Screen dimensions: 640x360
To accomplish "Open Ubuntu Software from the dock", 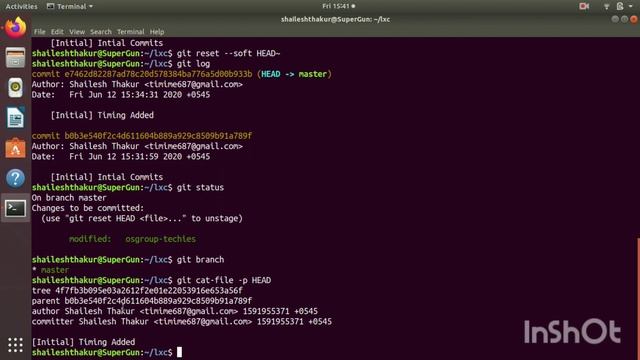I will pyautogui.click(x=16, y=148).
